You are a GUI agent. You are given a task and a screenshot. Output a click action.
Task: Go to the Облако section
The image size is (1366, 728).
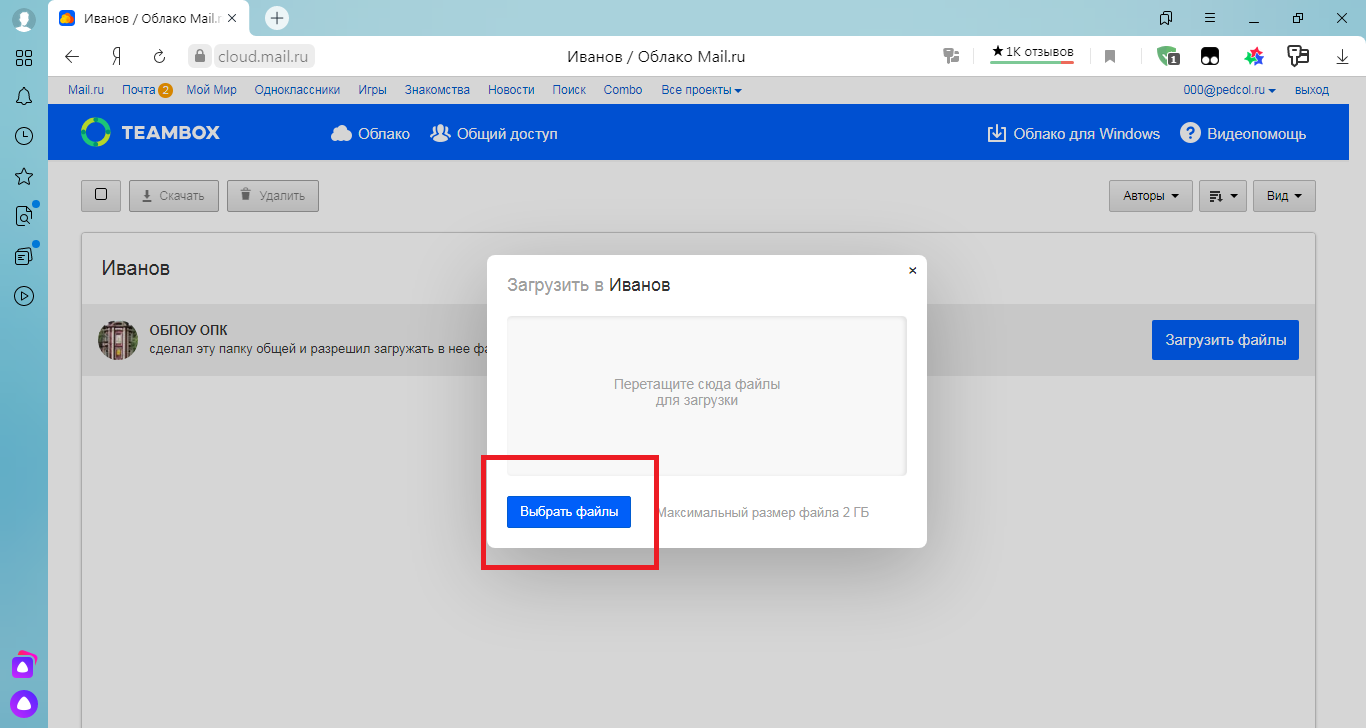click(370, 133)
